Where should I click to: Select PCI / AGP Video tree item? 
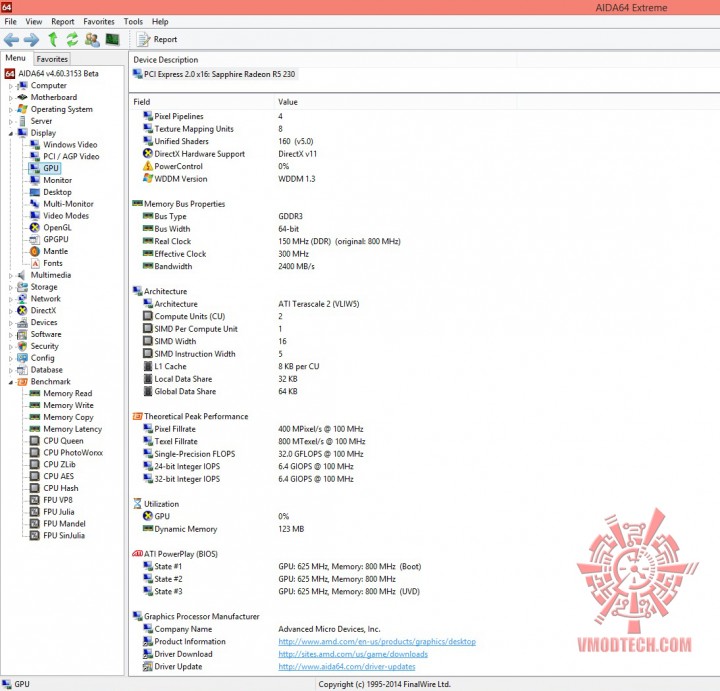pyautogui.click(x=71, y=156)
